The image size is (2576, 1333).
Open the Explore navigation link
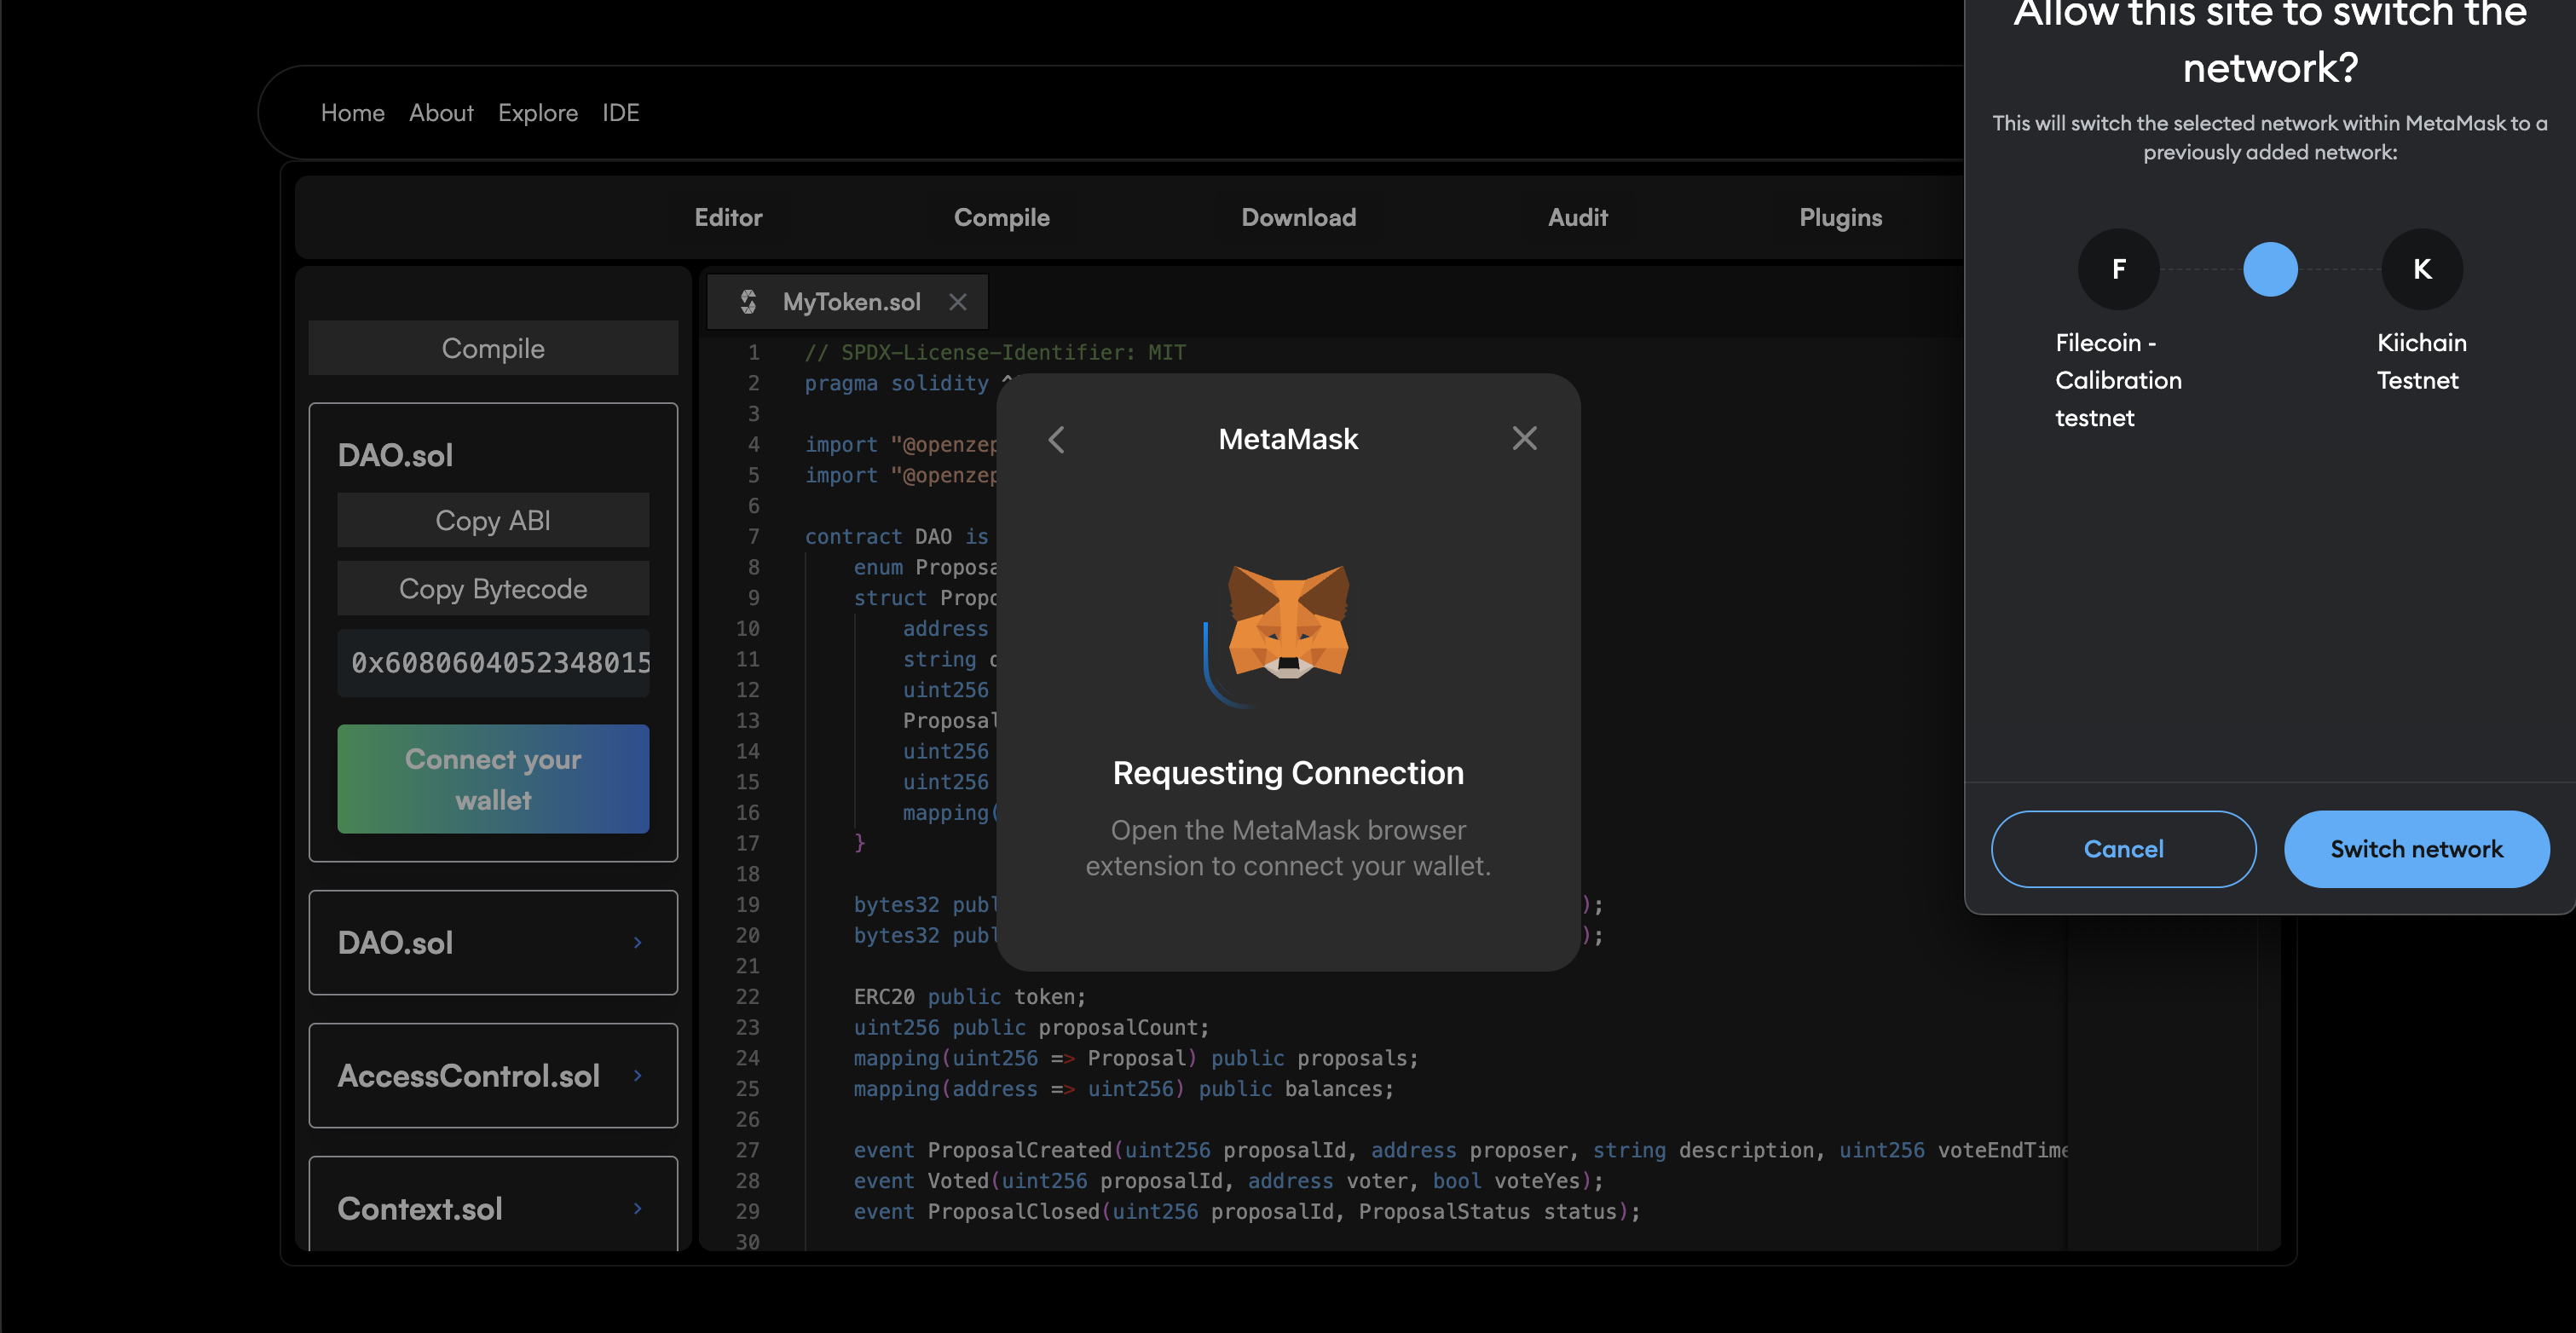pyautogui.click(x=538, y=113)
